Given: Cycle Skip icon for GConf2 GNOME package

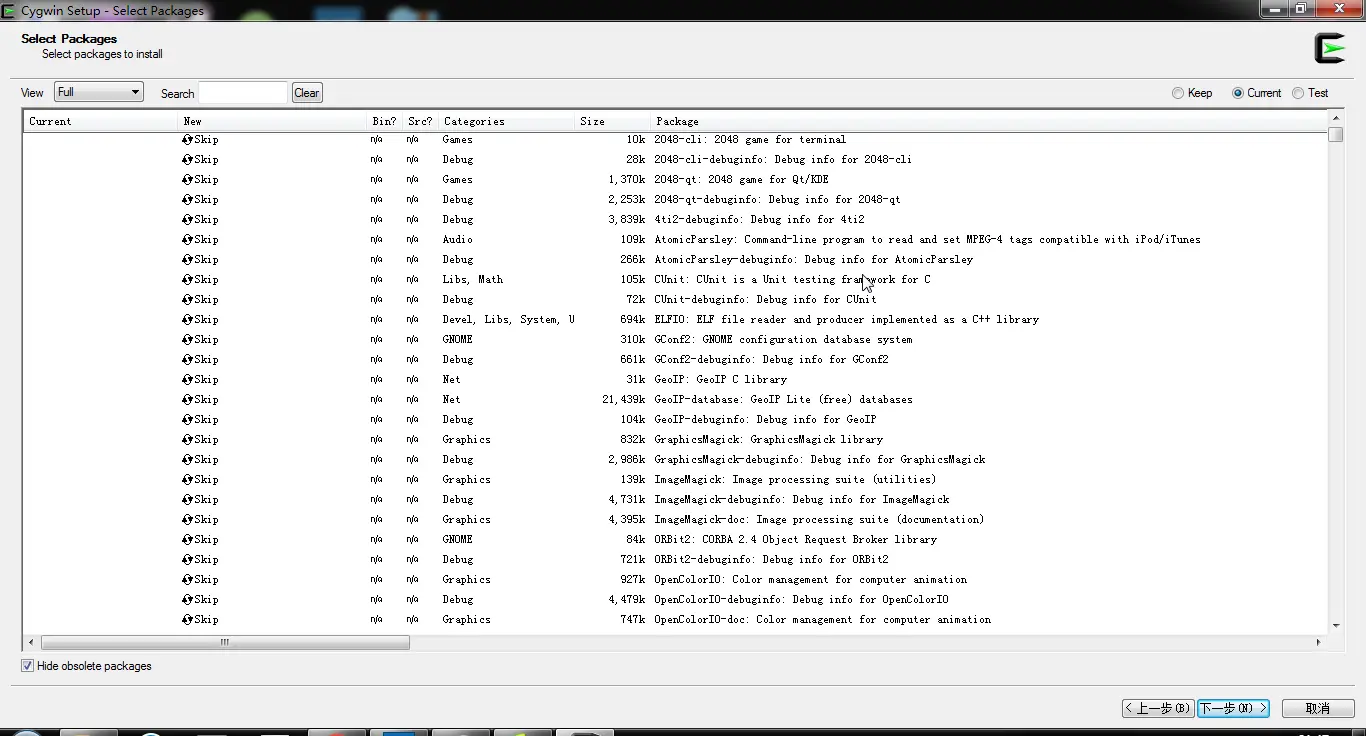Looking at the screenshot, I should point(187,340).
